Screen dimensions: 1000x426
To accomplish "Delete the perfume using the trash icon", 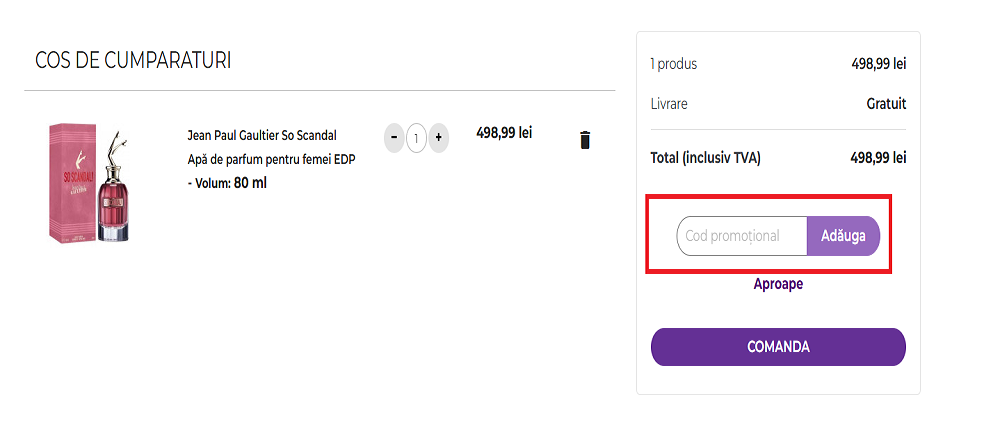I will (x=585, y=140).
